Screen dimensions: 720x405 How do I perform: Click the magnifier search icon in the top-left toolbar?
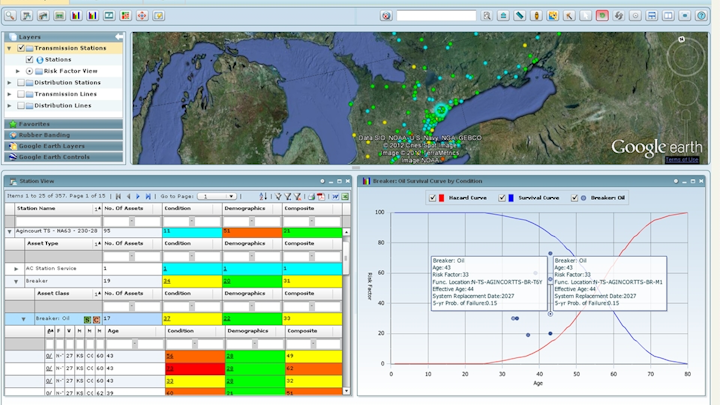tap(10, 16)
